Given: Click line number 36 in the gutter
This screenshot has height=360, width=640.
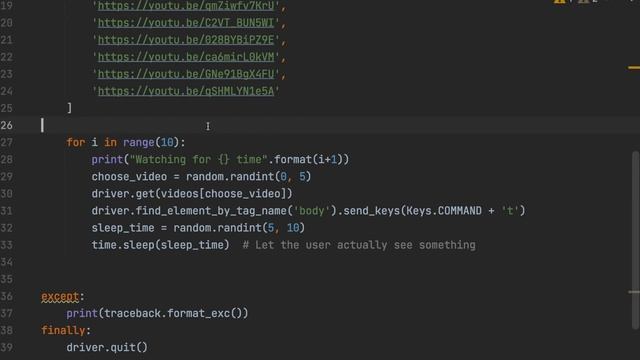Looking at the screenshot, I should [x=7, y=296].
